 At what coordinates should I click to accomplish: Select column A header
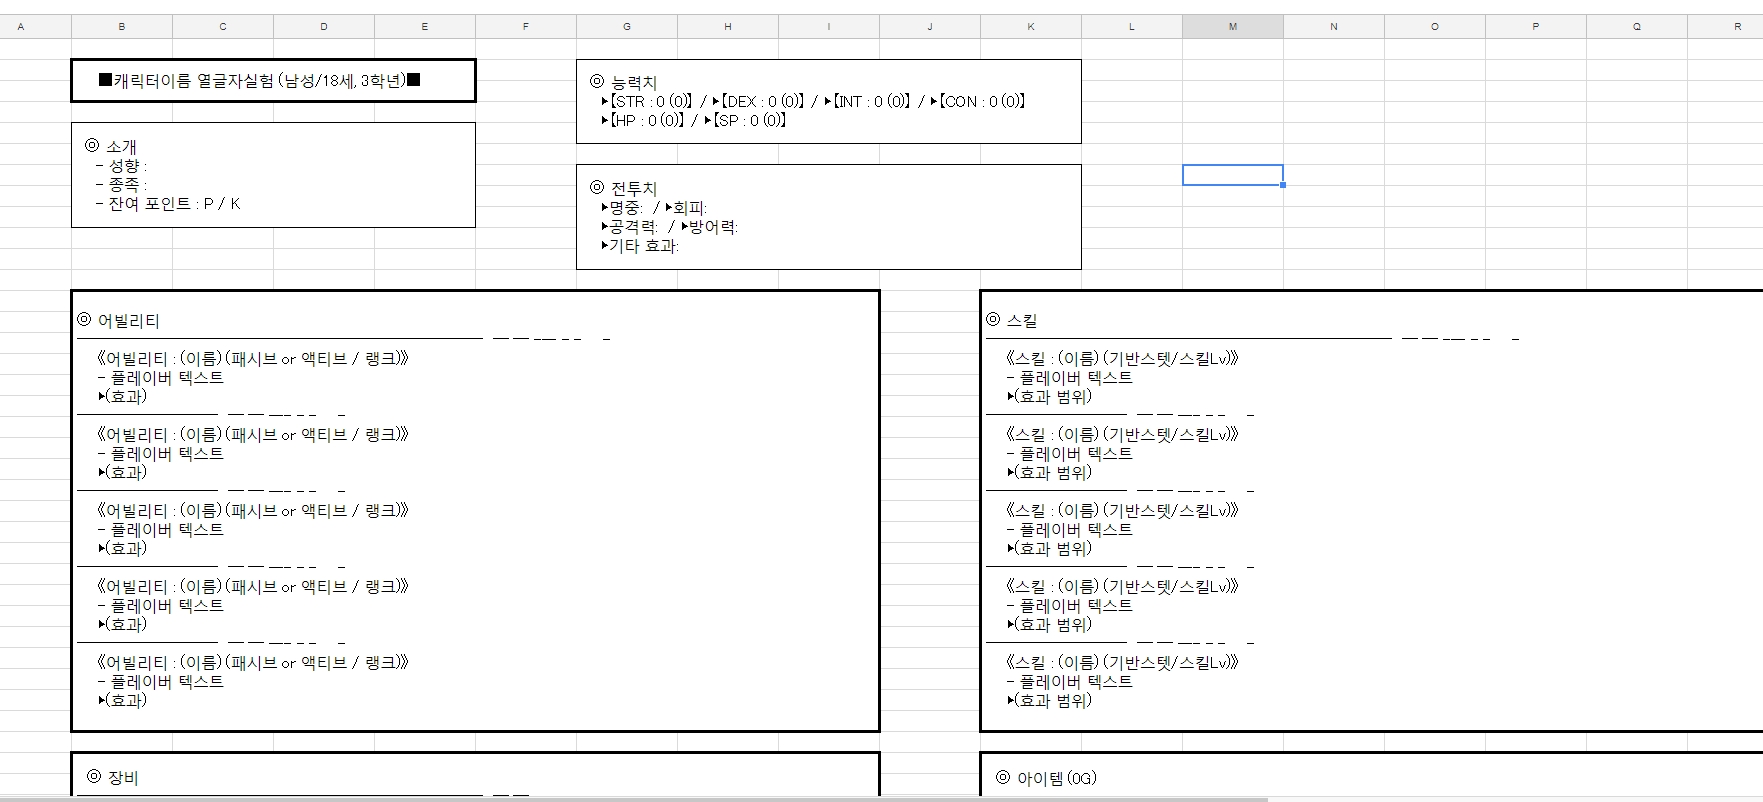tap(21, 27)
